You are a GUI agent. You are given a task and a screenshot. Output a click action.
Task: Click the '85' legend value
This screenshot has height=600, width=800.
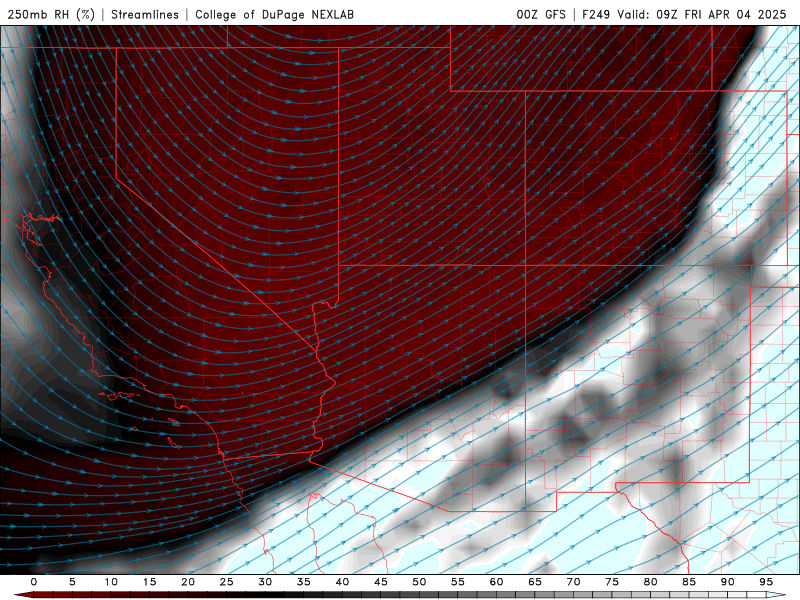pos(688,582)
